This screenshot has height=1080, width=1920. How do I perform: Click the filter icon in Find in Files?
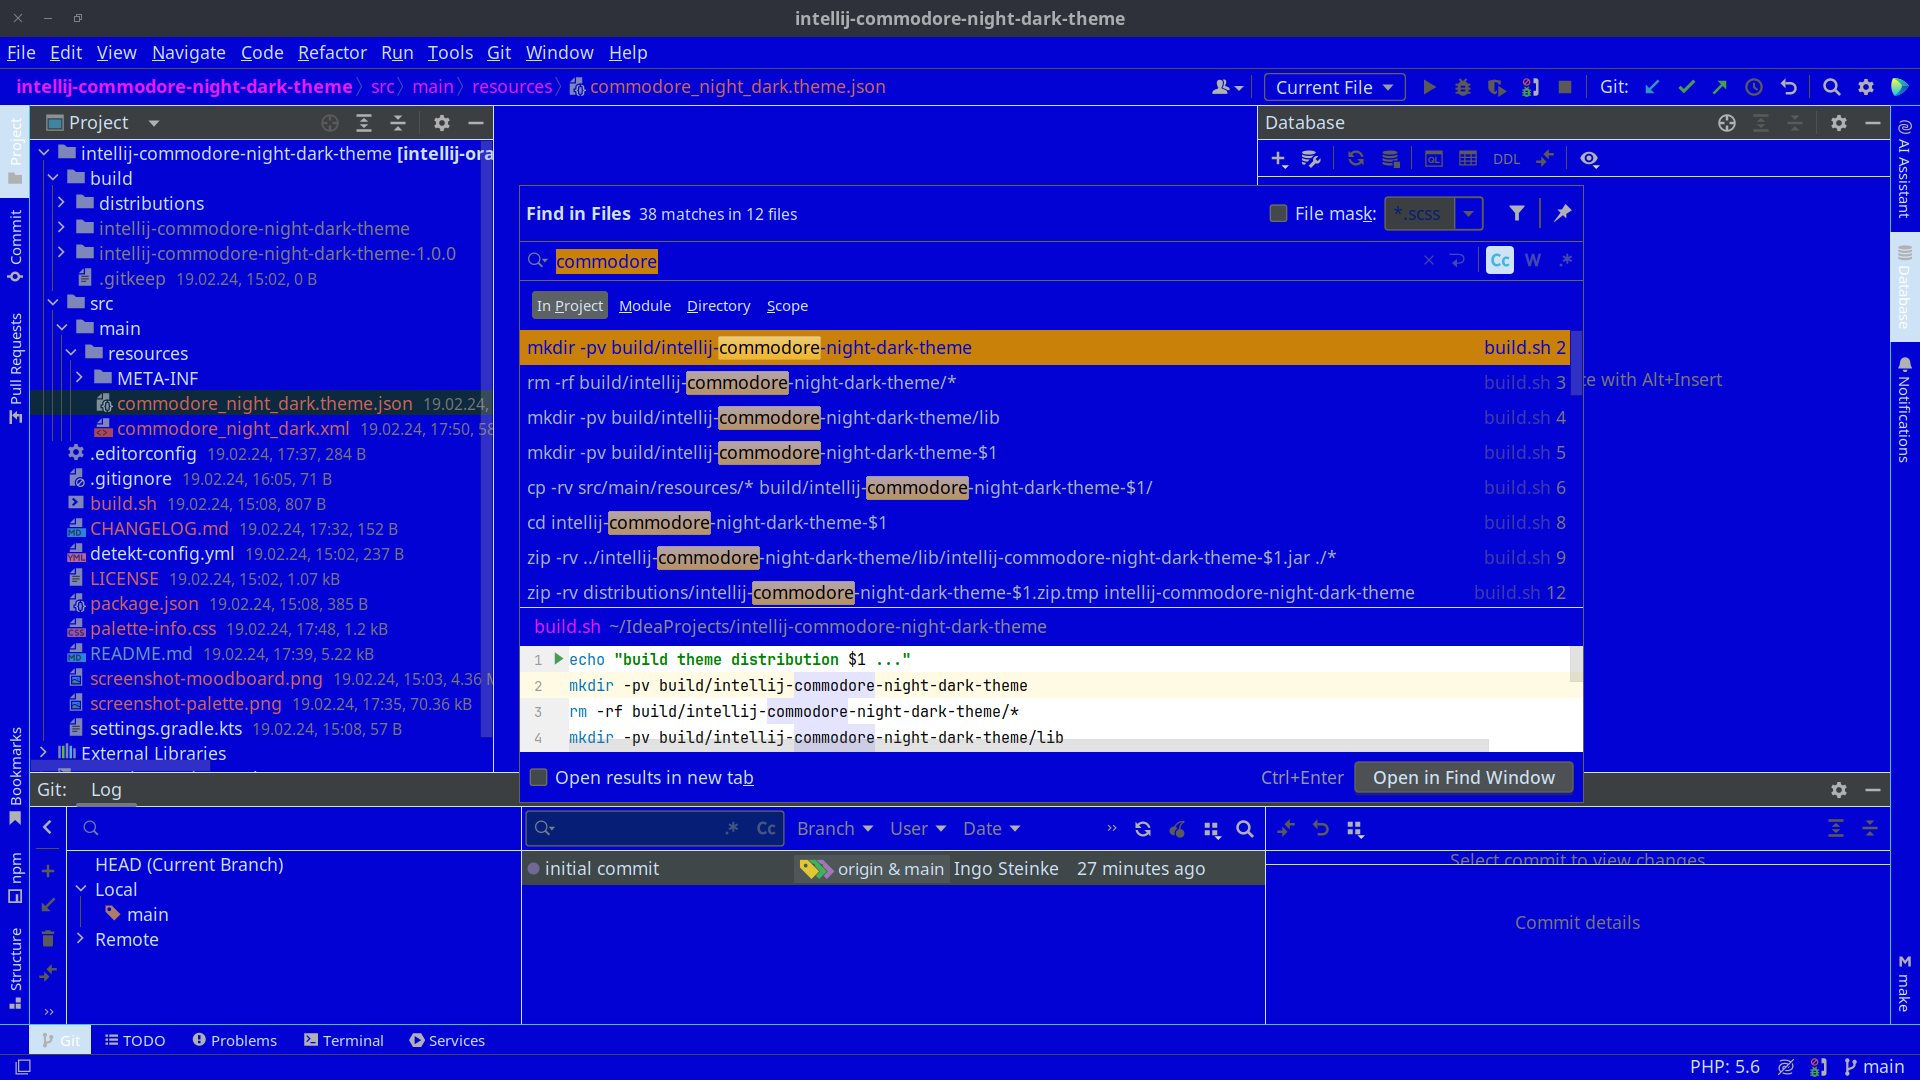coord(1517,213)
